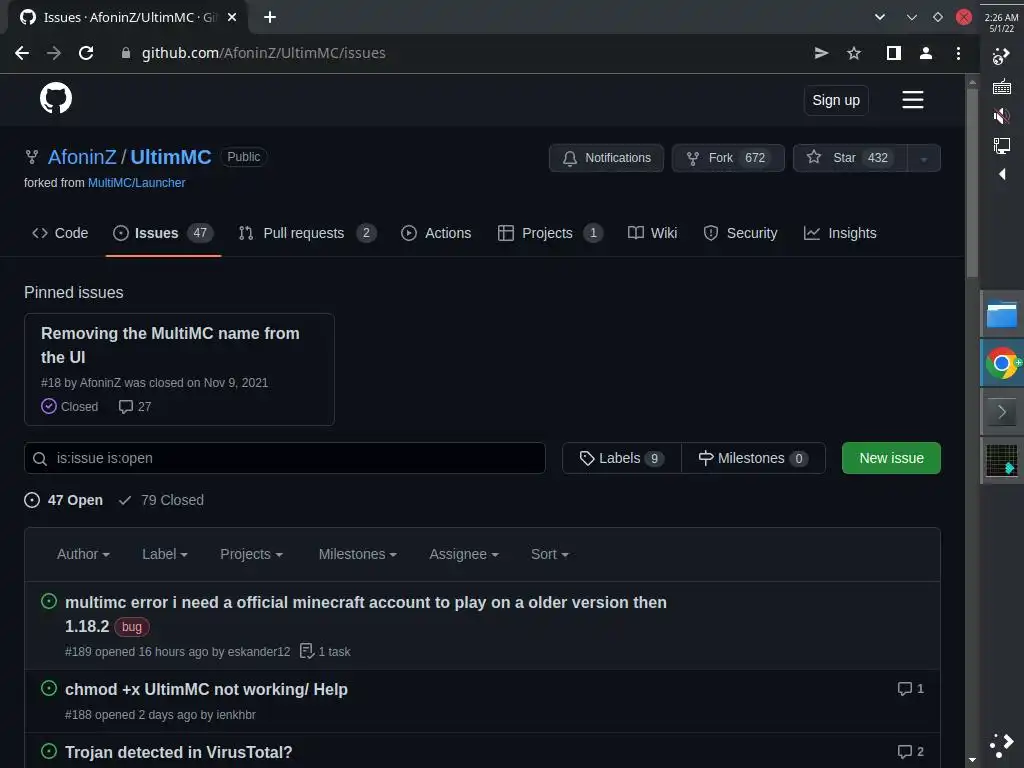Open the hamburger navigation menu
The width and height of the screenshot is (1024, 768).
912,100
